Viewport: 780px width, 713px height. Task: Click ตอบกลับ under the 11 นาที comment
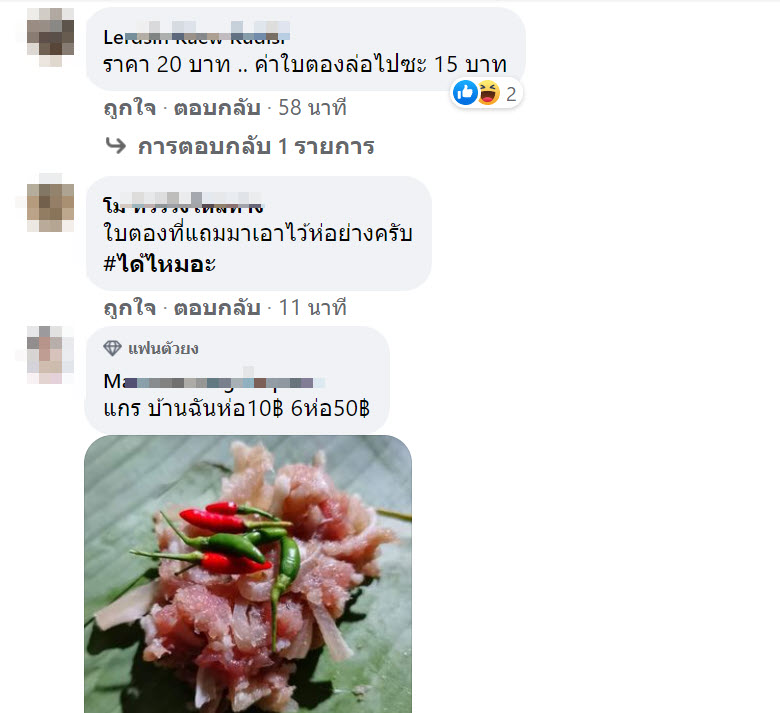[217, 308]
